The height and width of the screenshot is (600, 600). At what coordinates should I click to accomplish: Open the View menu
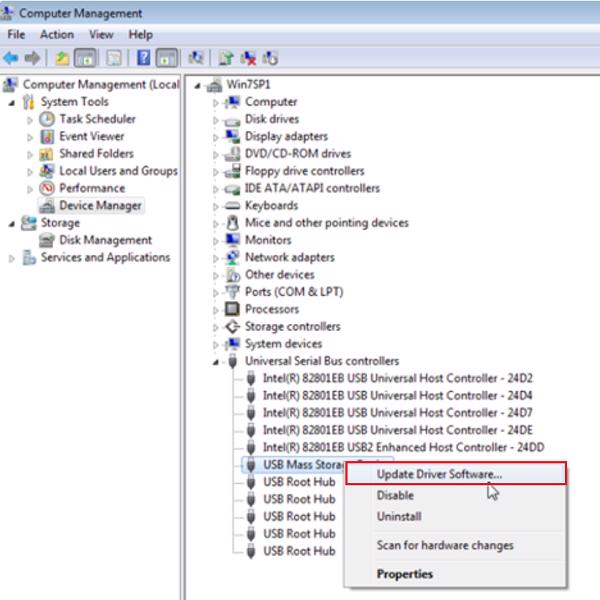pos(101,34)
